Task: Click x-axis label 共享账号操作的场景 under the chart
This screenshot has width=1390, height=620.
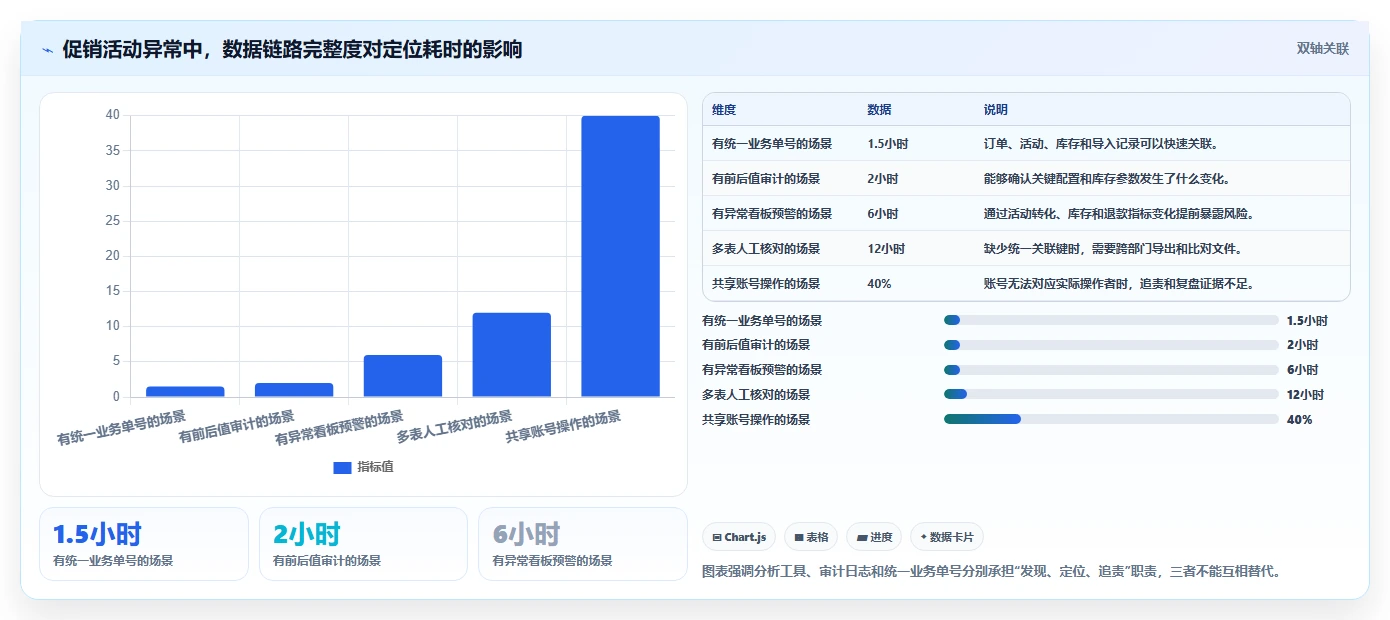Action: (x=563, y=427)
